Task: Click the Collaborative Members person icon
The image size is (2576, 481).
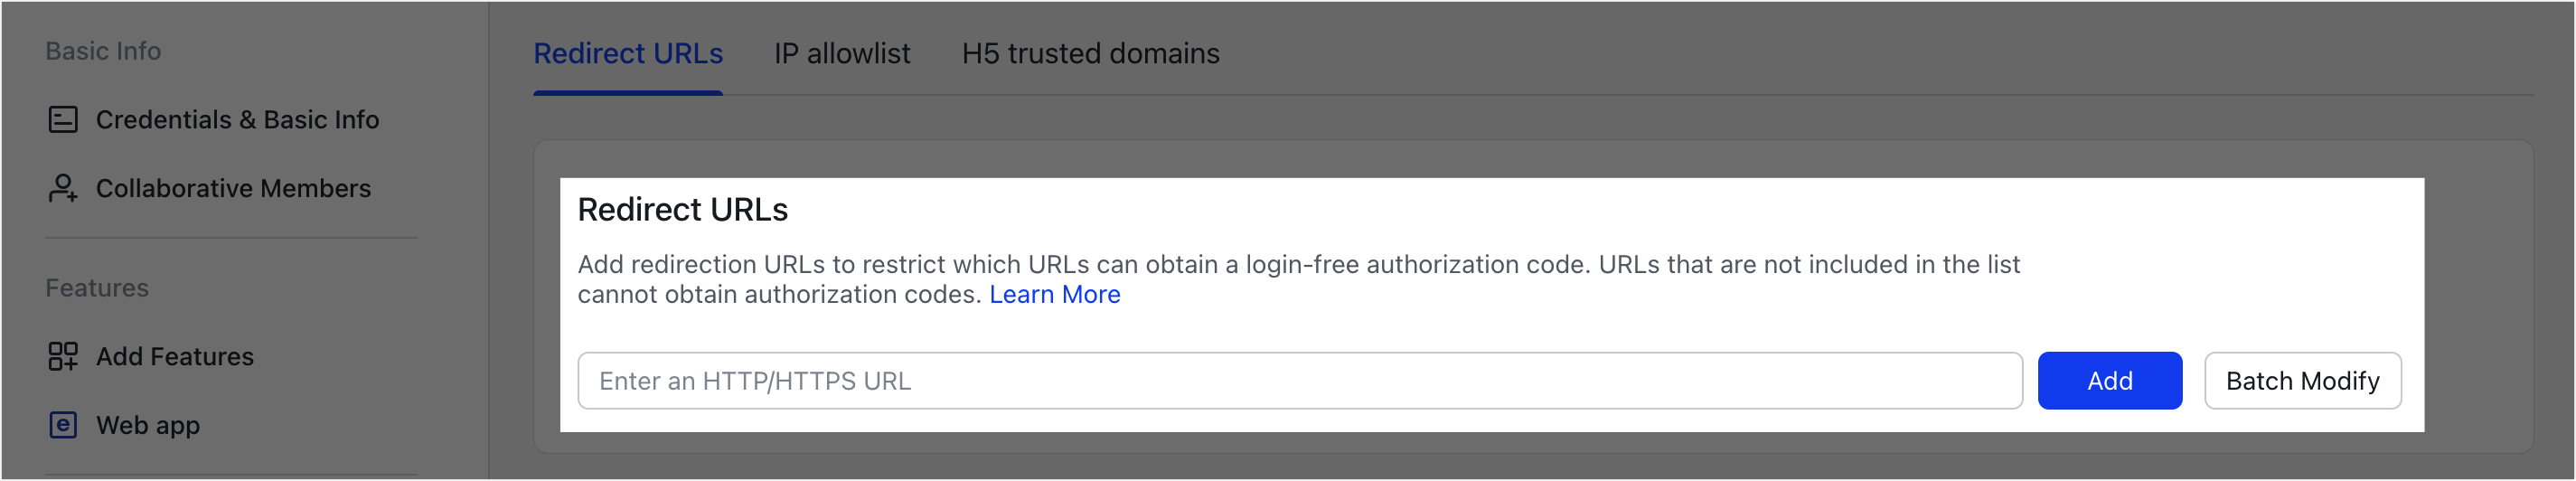Action: 63,188
